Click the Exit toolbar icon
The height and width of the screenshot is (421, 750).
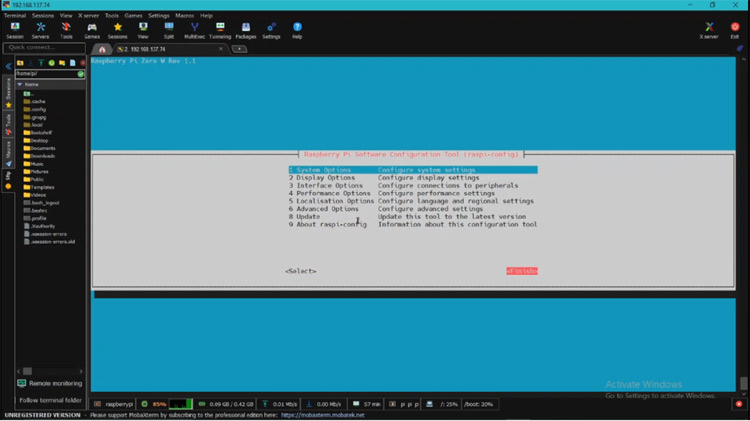click(735, 30)
